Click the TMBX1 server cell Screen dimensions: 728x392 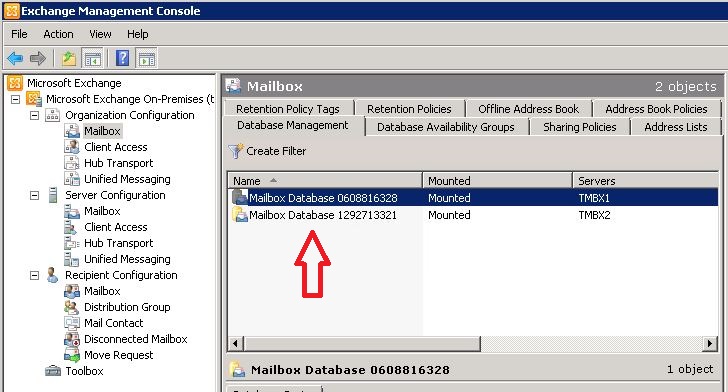click(594, 198)
